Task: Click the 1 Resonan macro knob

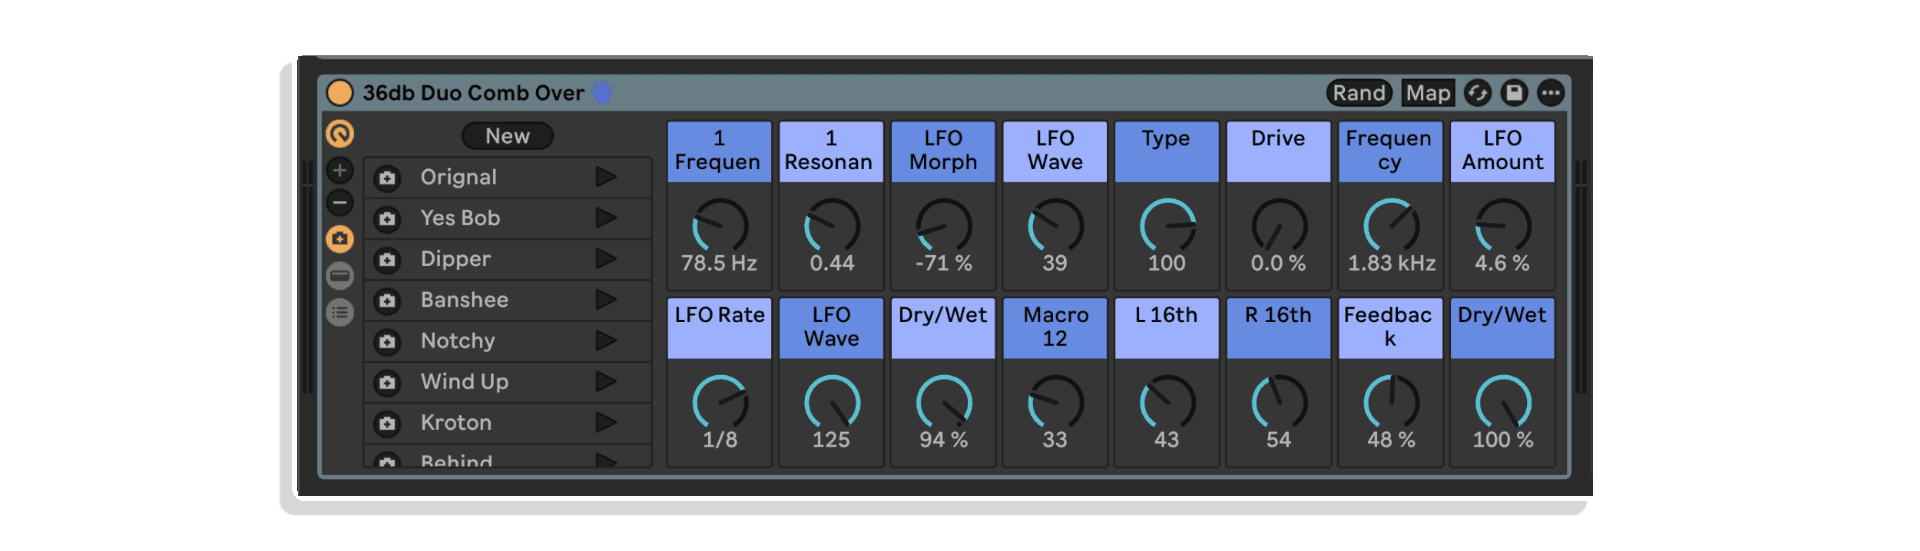Action: pyautogui.click(x=832, y=225)
